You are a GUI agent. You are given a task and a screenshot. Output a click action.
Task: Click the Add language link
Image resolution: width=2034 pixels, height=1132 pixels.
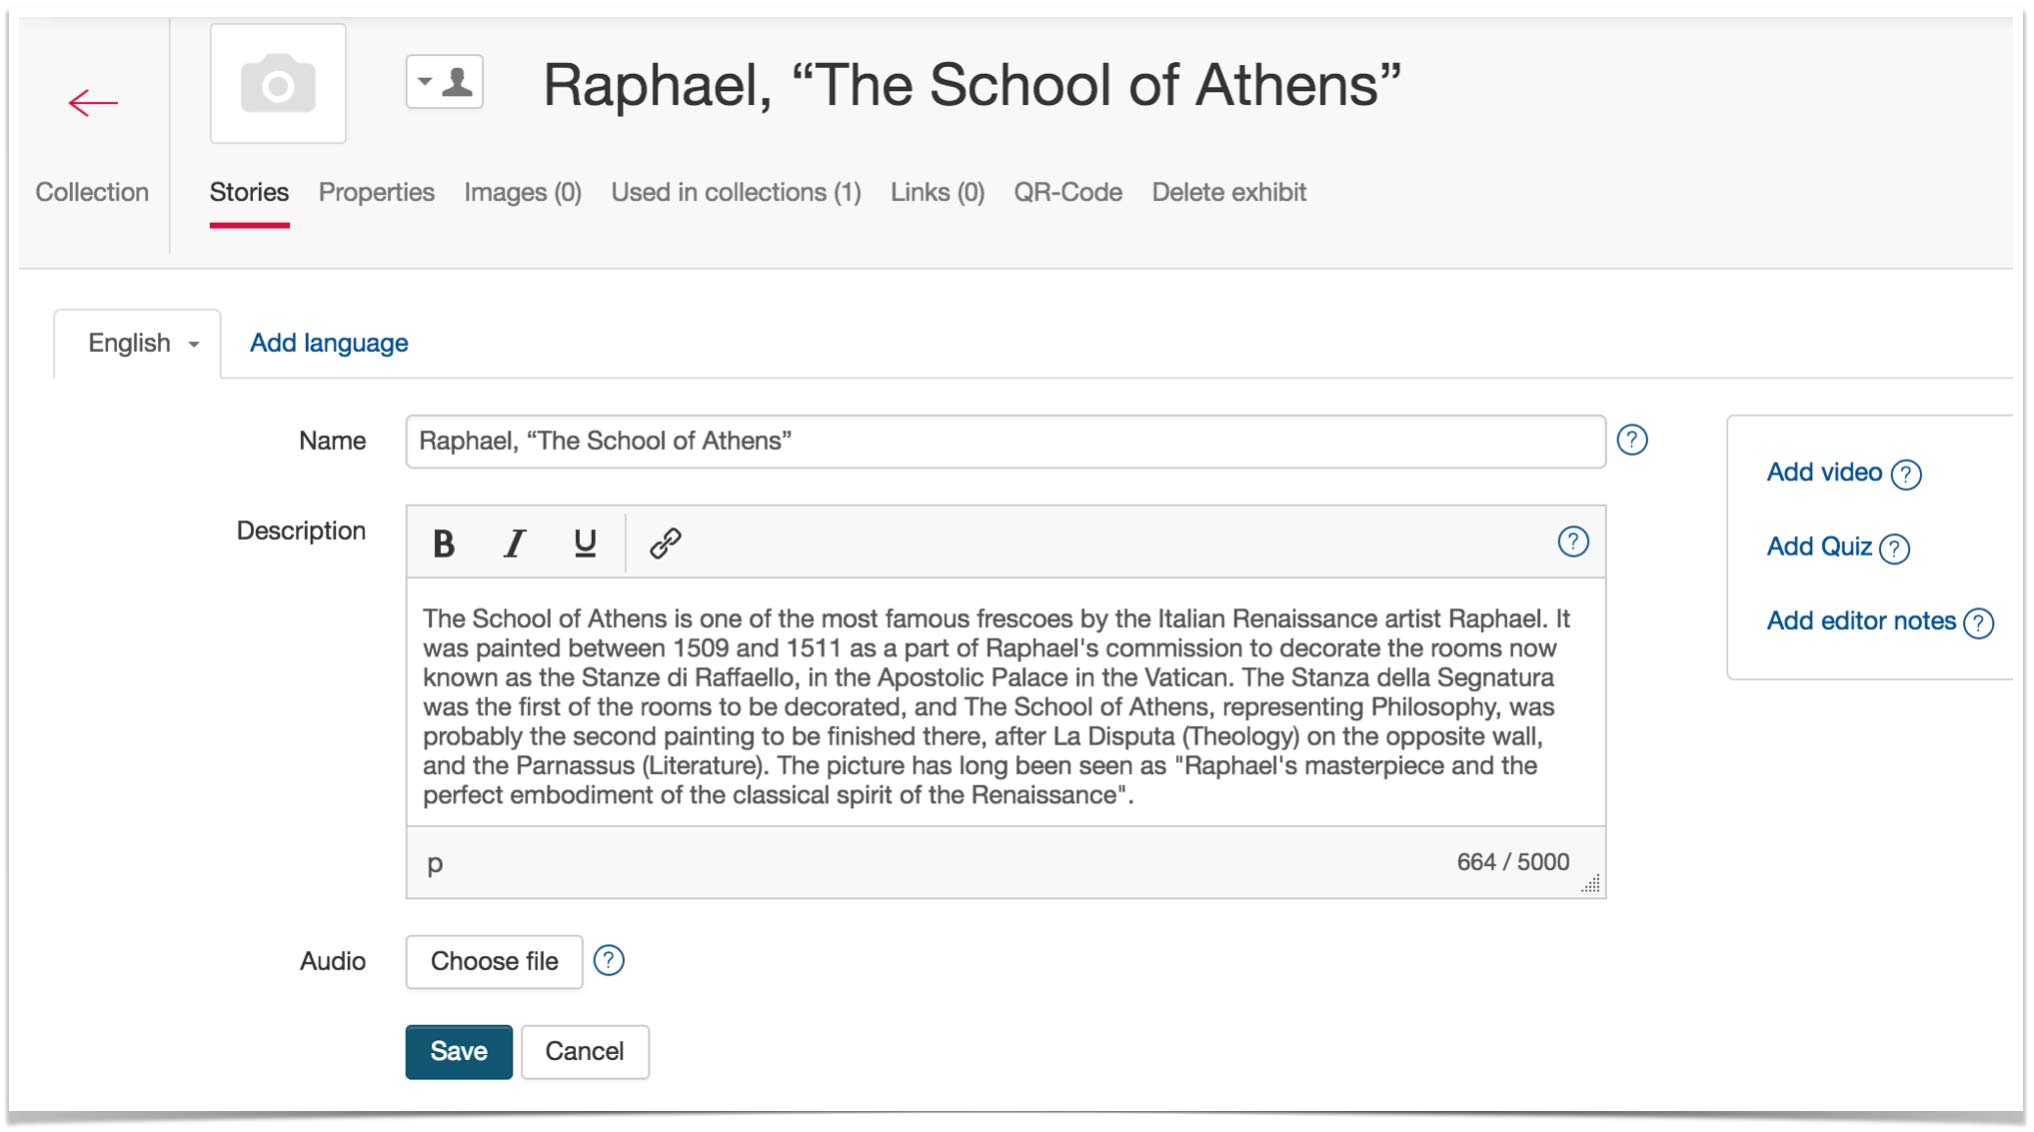coord(328,343)
